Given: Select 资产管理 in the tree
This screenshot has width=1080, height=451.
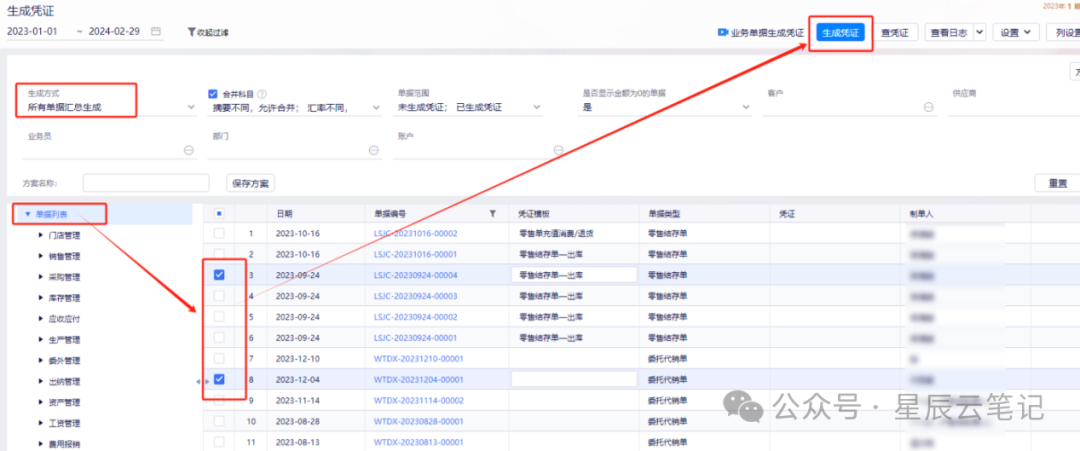Looking at the screenshot, I should coord(65,402).
